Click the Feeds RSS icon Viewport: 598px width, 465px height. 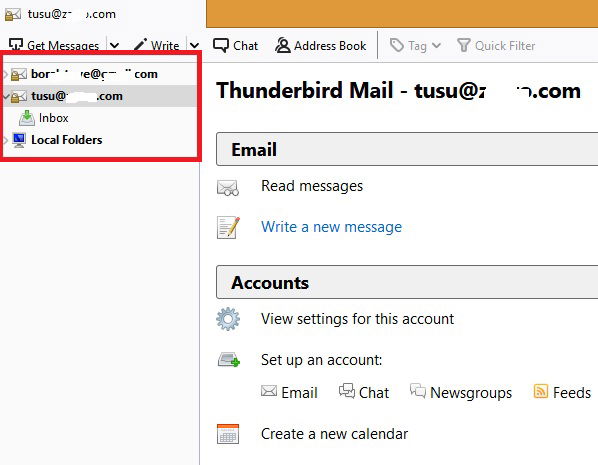[540, 391]
